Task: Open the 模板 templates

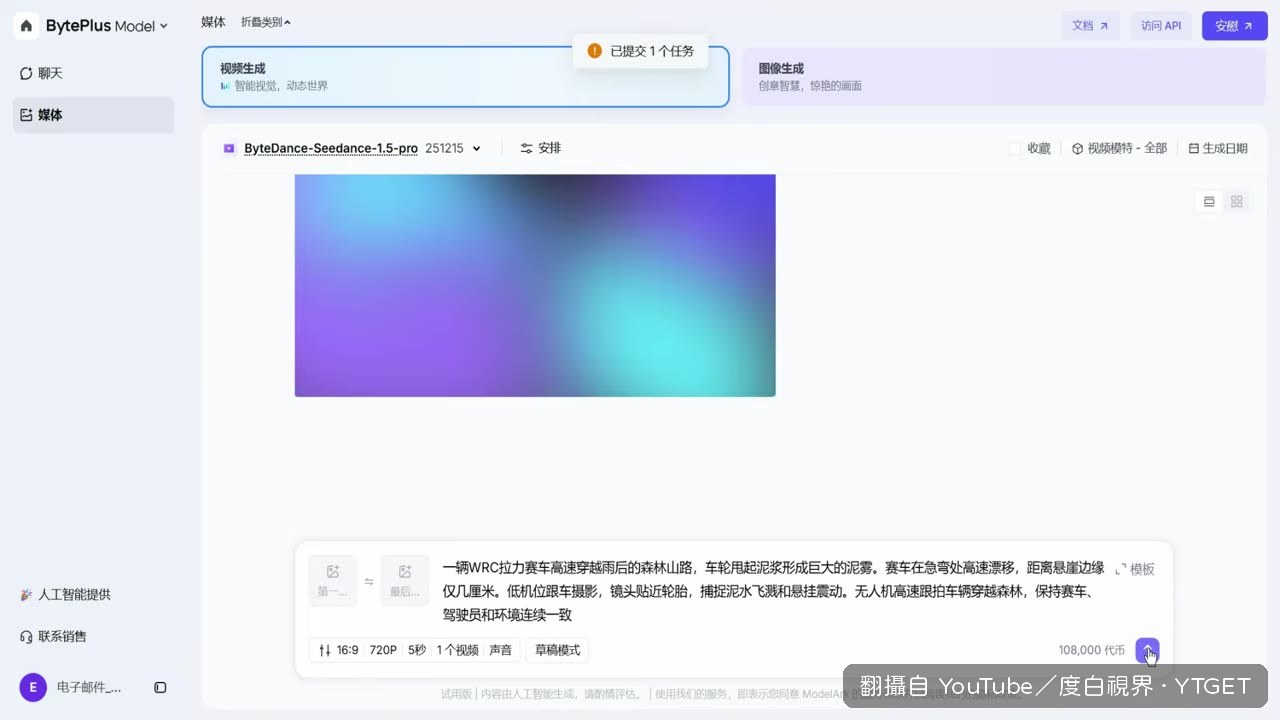Action: click(x=1135, y=569)
